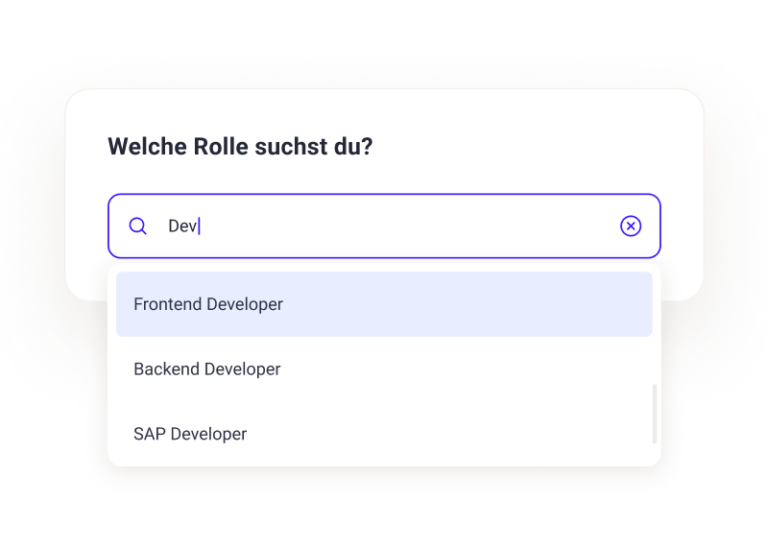Clear the search field with X icon
Image resolution: width=768 pixels, height=547 pixels.
pyautogui.click(x=630, y=226)
